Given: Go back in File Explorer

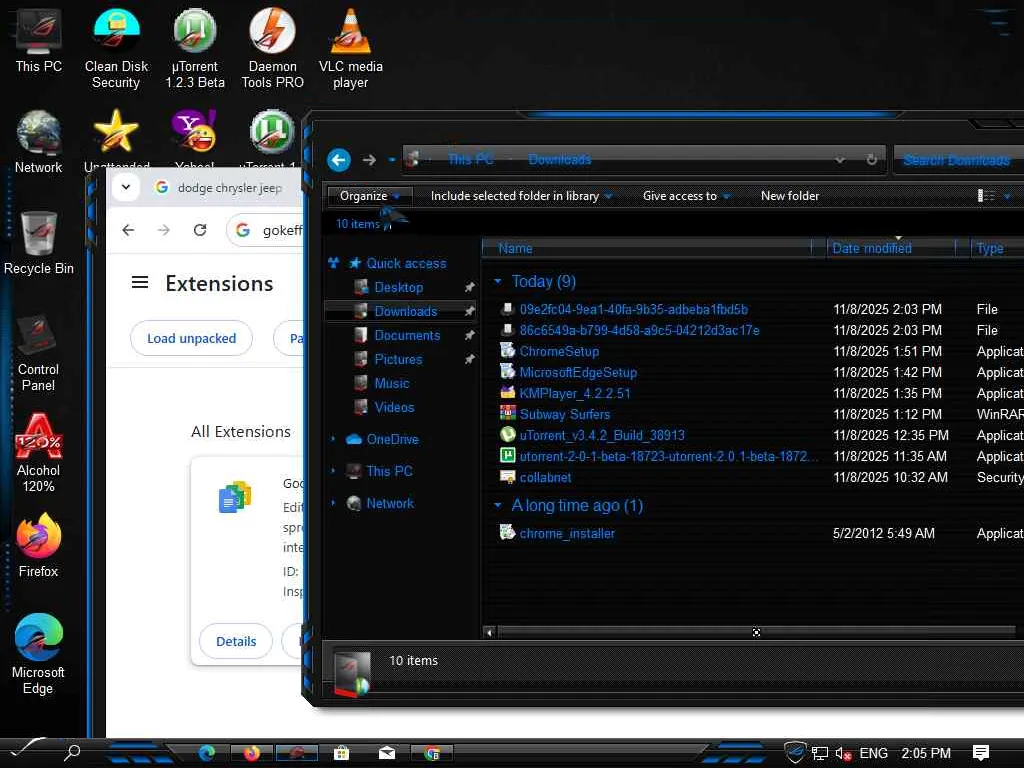Looking at the screenshot, I should pyautogui.click(x=338, y=160).
